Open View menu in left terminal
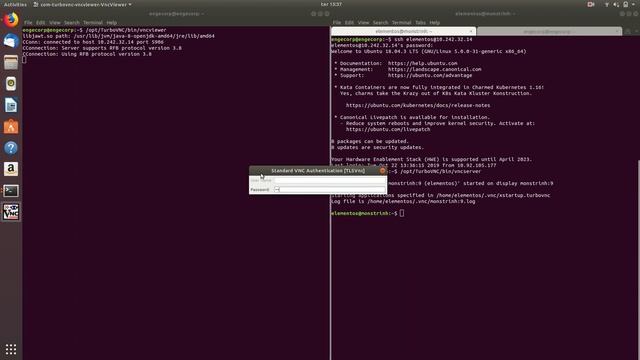640x360 pixels. pyautogui.click(x=55, y=23)
